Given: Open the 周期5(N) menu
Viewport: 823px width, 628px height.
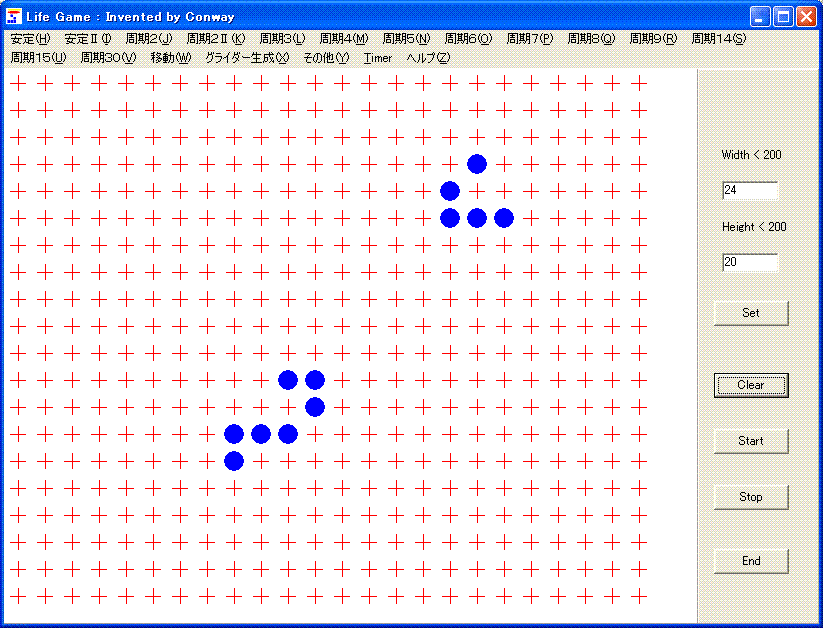Looking at the screenshot, I should tap(406, 38).
